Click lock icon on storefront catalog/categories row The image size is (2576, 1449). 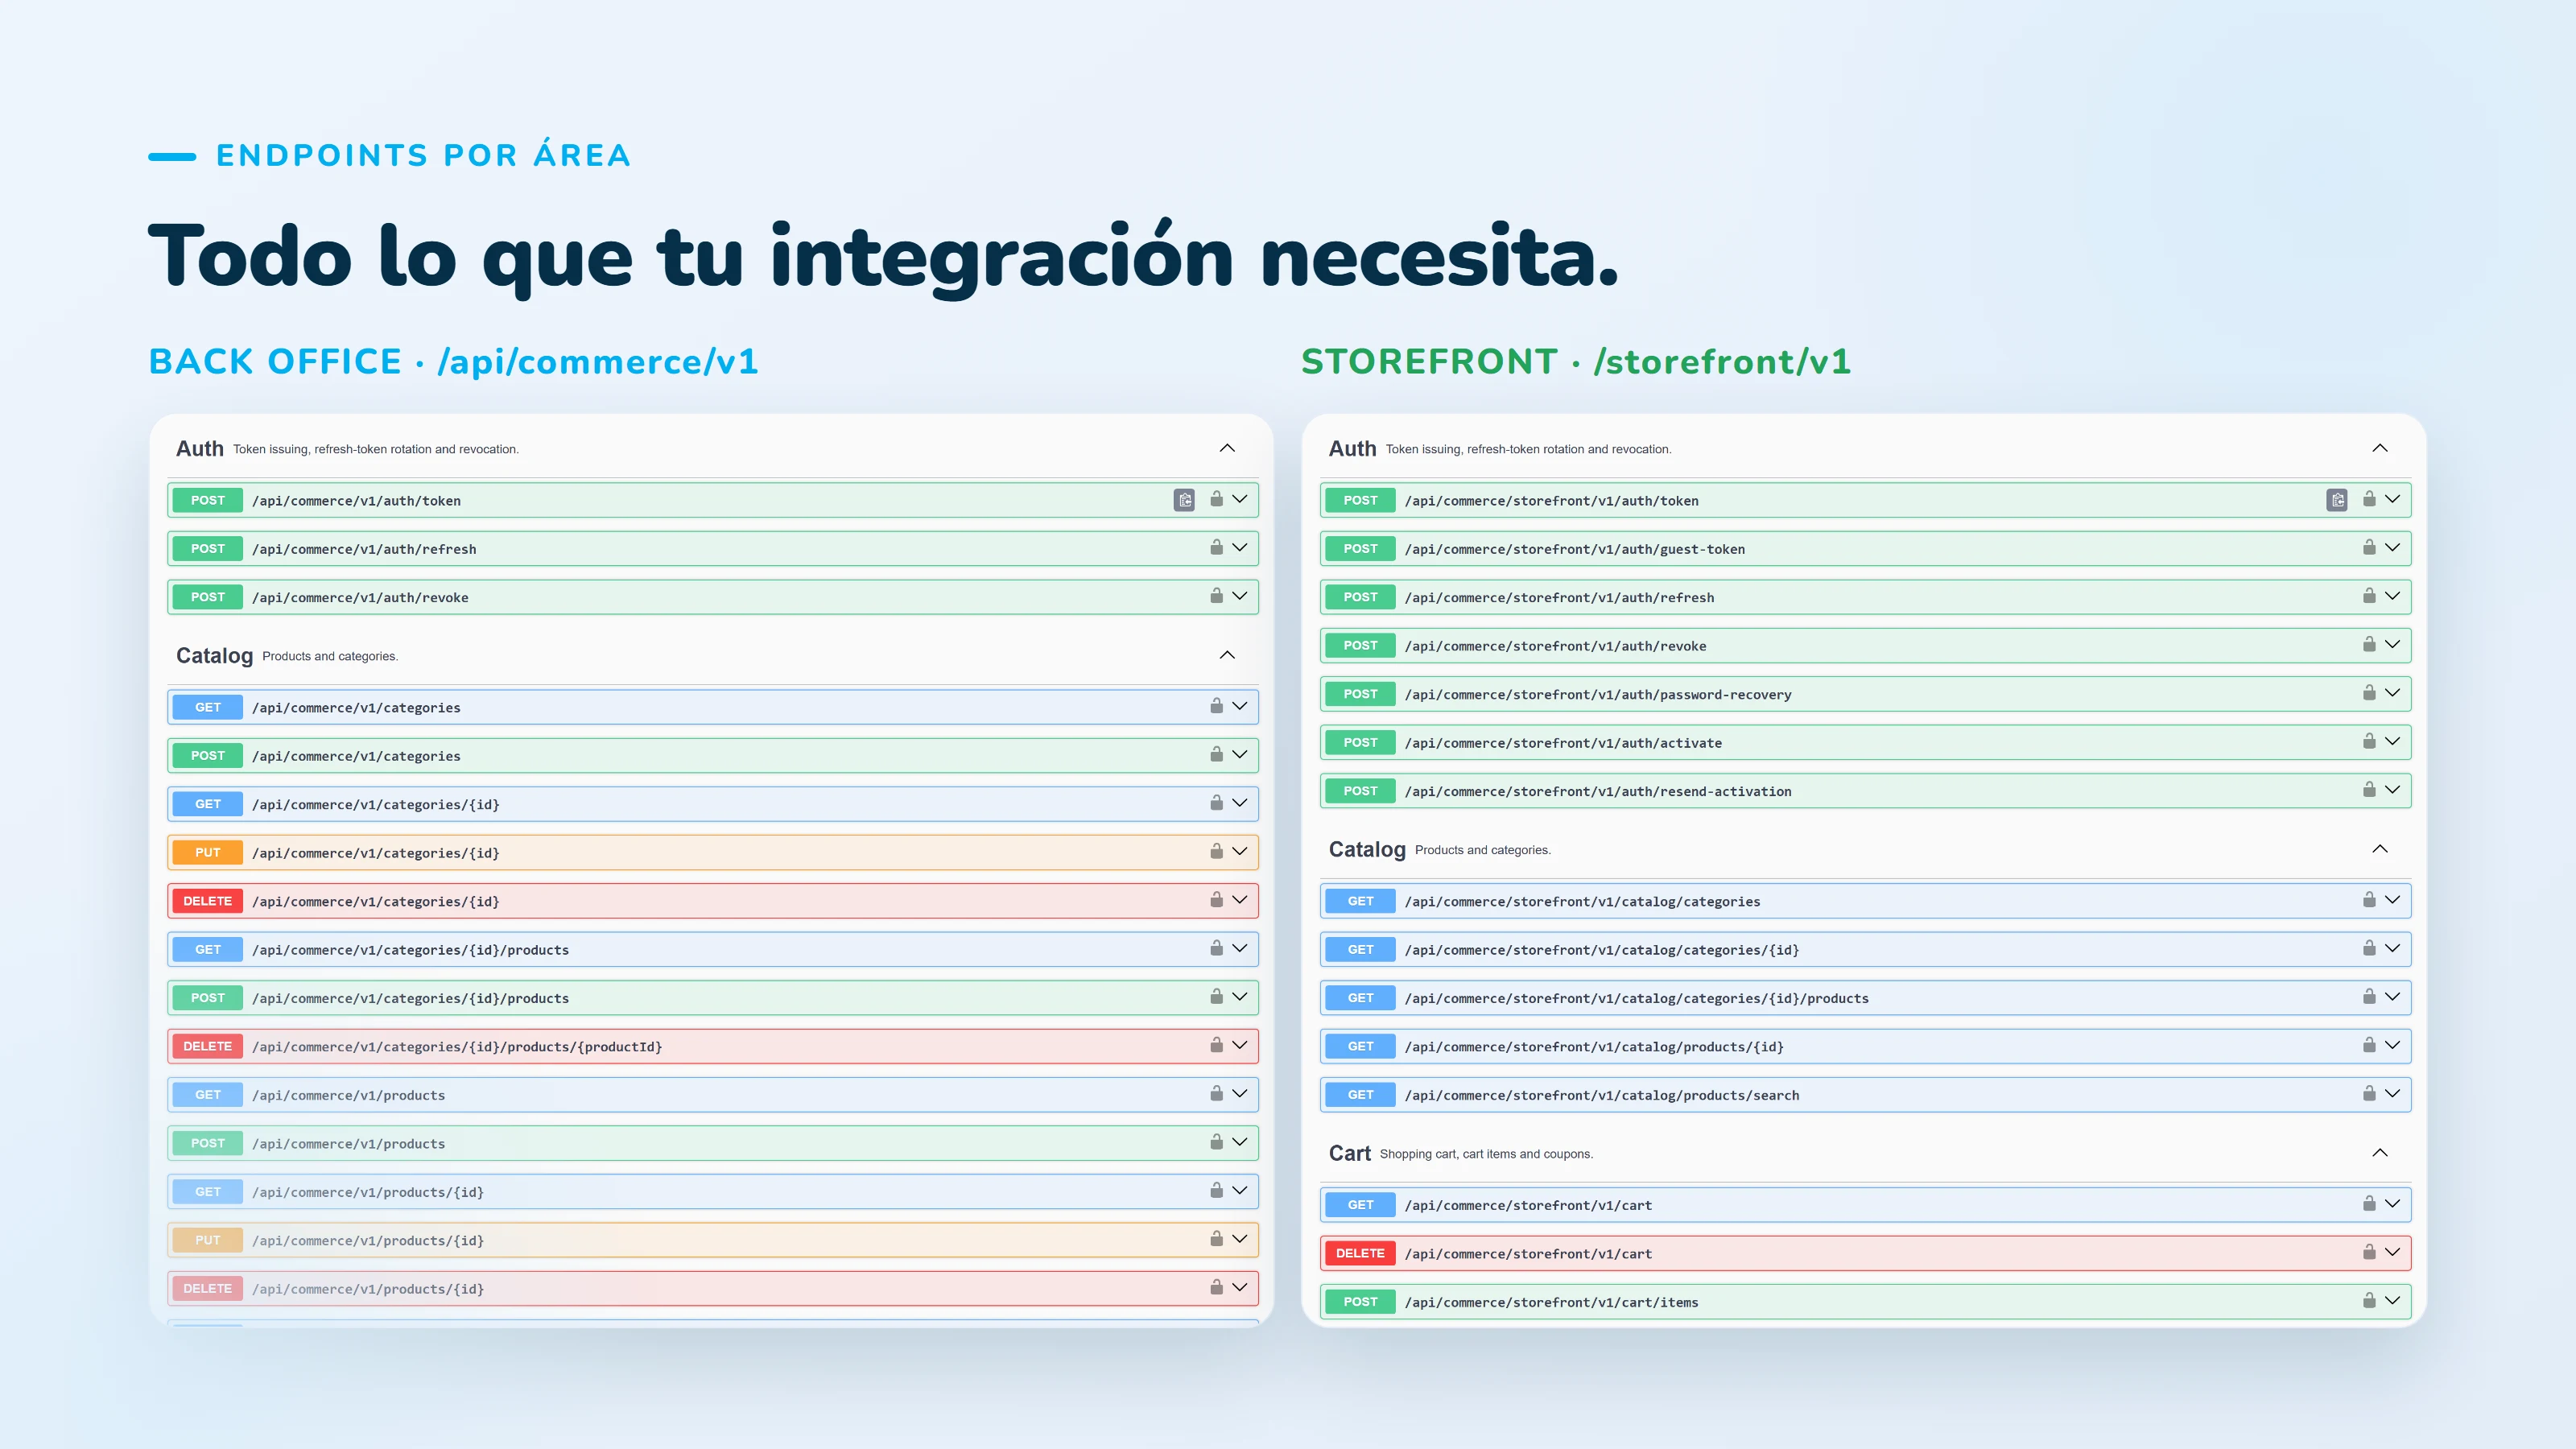[x=2369, y=900]
